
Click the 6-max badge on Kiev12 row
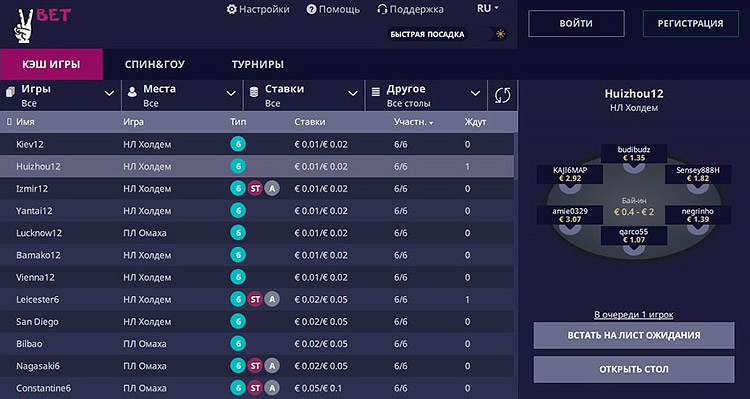238,144
